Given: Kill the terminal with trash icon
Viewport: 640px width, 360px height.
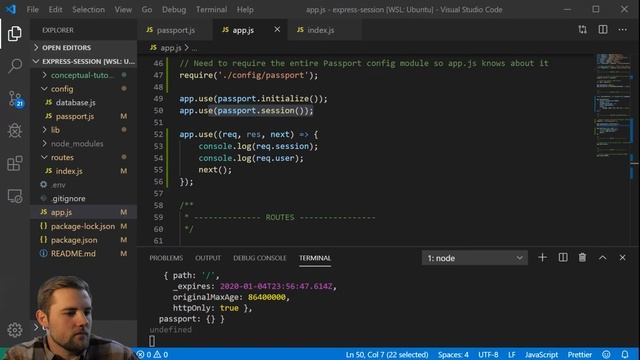Looking at the screenshot, I should click(582, 258).
